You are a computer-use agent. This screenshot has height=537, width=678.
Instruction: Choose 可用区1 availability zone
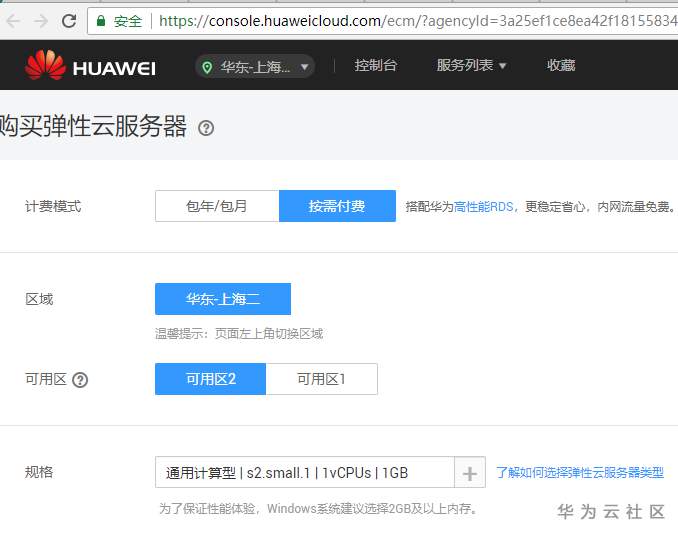click(322, 379)
